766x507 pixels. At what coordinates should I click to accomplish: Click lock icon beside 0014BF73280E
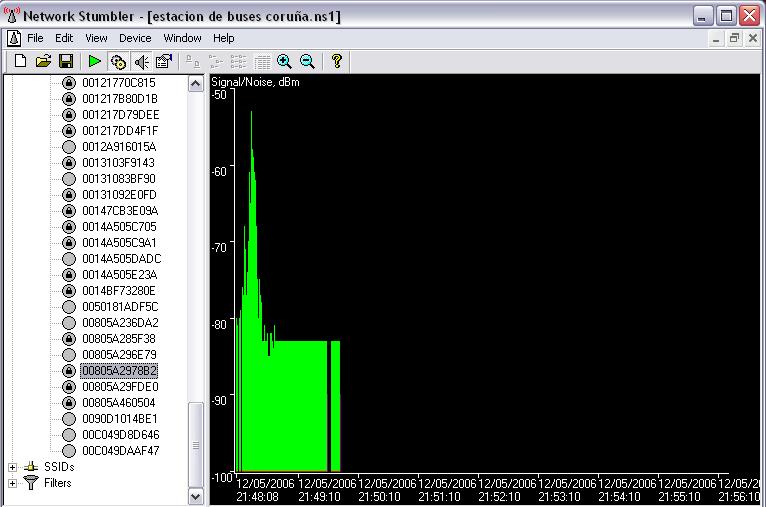(x=69, y=291)
